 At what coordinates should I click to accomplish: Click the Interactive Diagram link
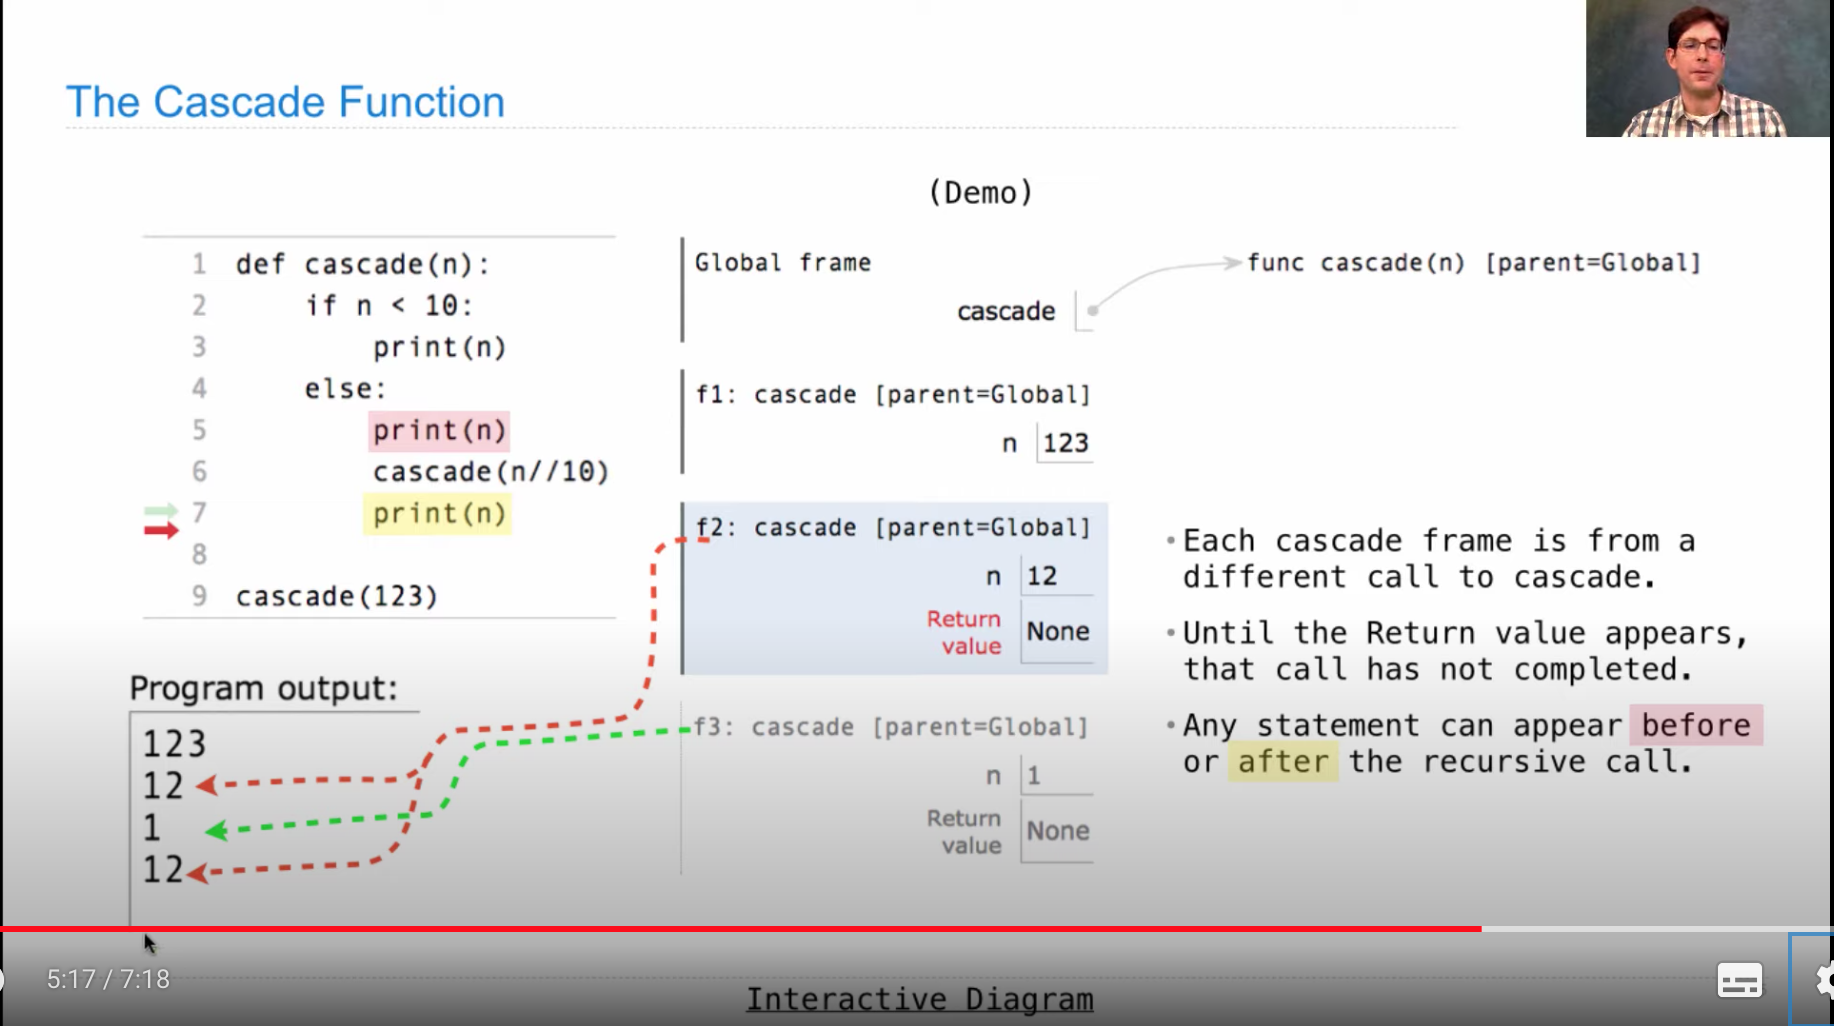click(920, 999)
